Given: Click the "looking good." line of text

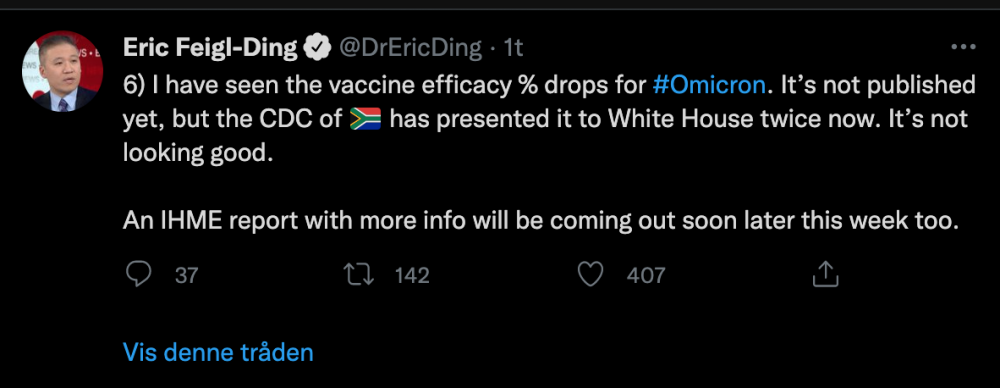Looking at the screenshot, I should coord(198,154).
